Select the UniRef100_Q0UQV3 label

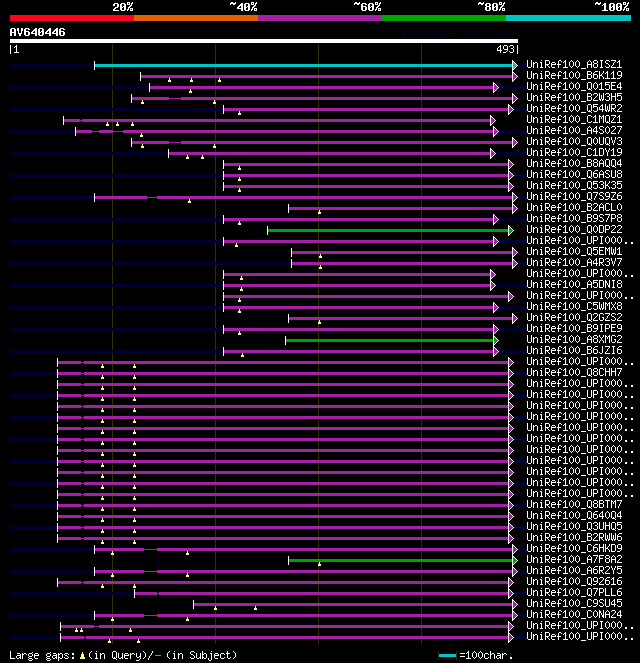tap(574, 141)
